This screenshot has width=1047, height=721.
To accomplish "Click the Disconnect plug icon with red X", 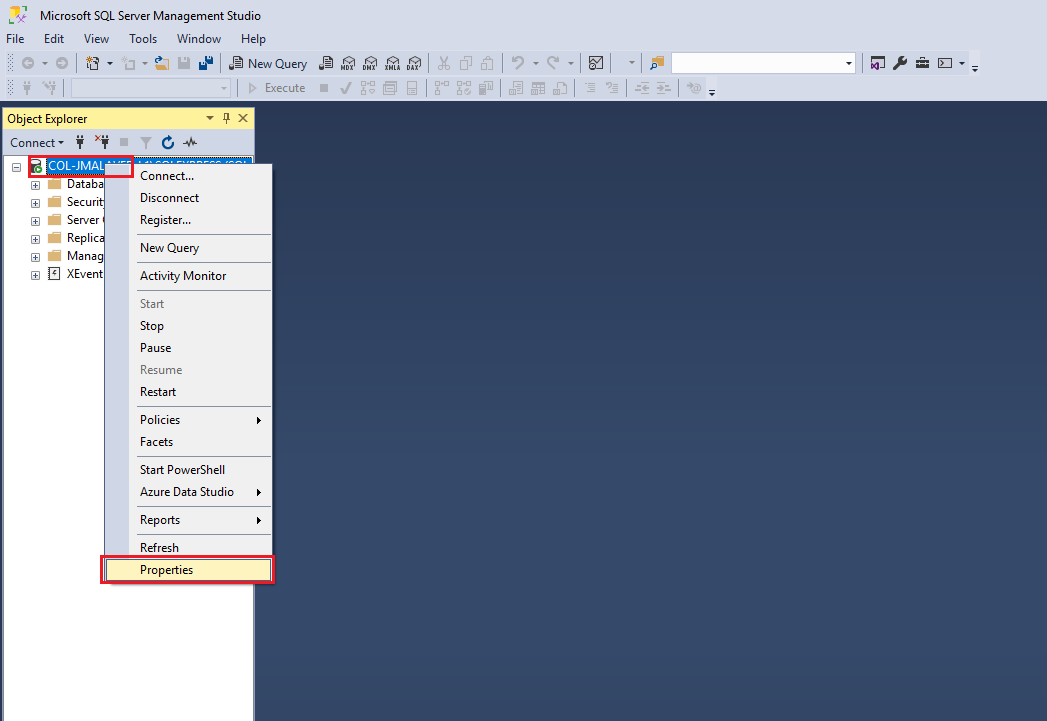I will pyautogui.click(x=101, y=142).
